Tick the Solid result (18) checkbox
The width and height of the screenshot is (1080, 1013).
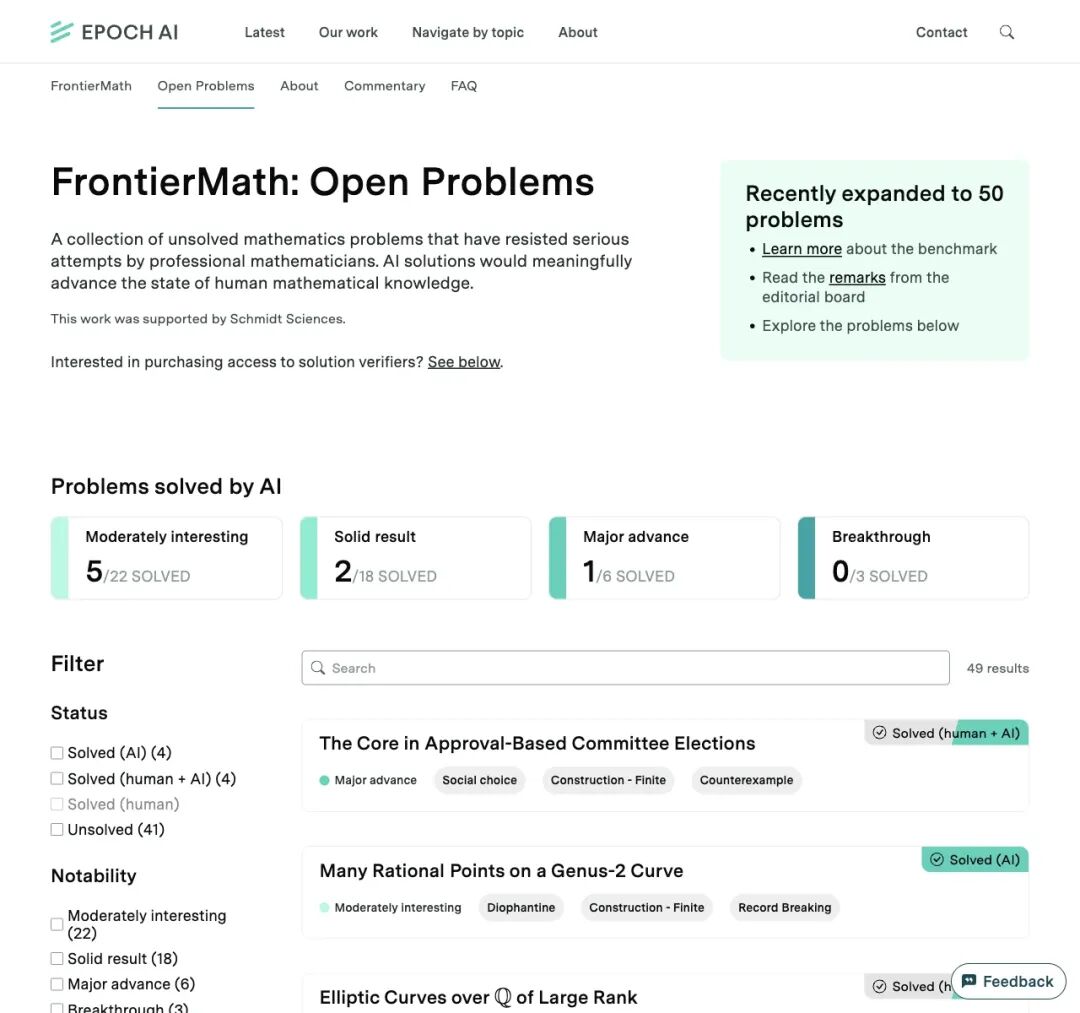(x=56, y=958)
